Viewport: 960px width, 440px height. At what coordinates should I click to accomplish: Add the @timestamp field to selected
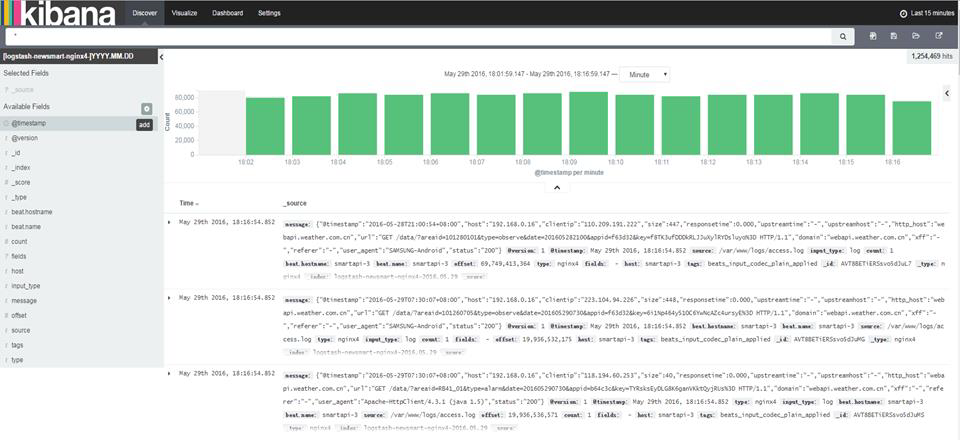coord(144,124)
